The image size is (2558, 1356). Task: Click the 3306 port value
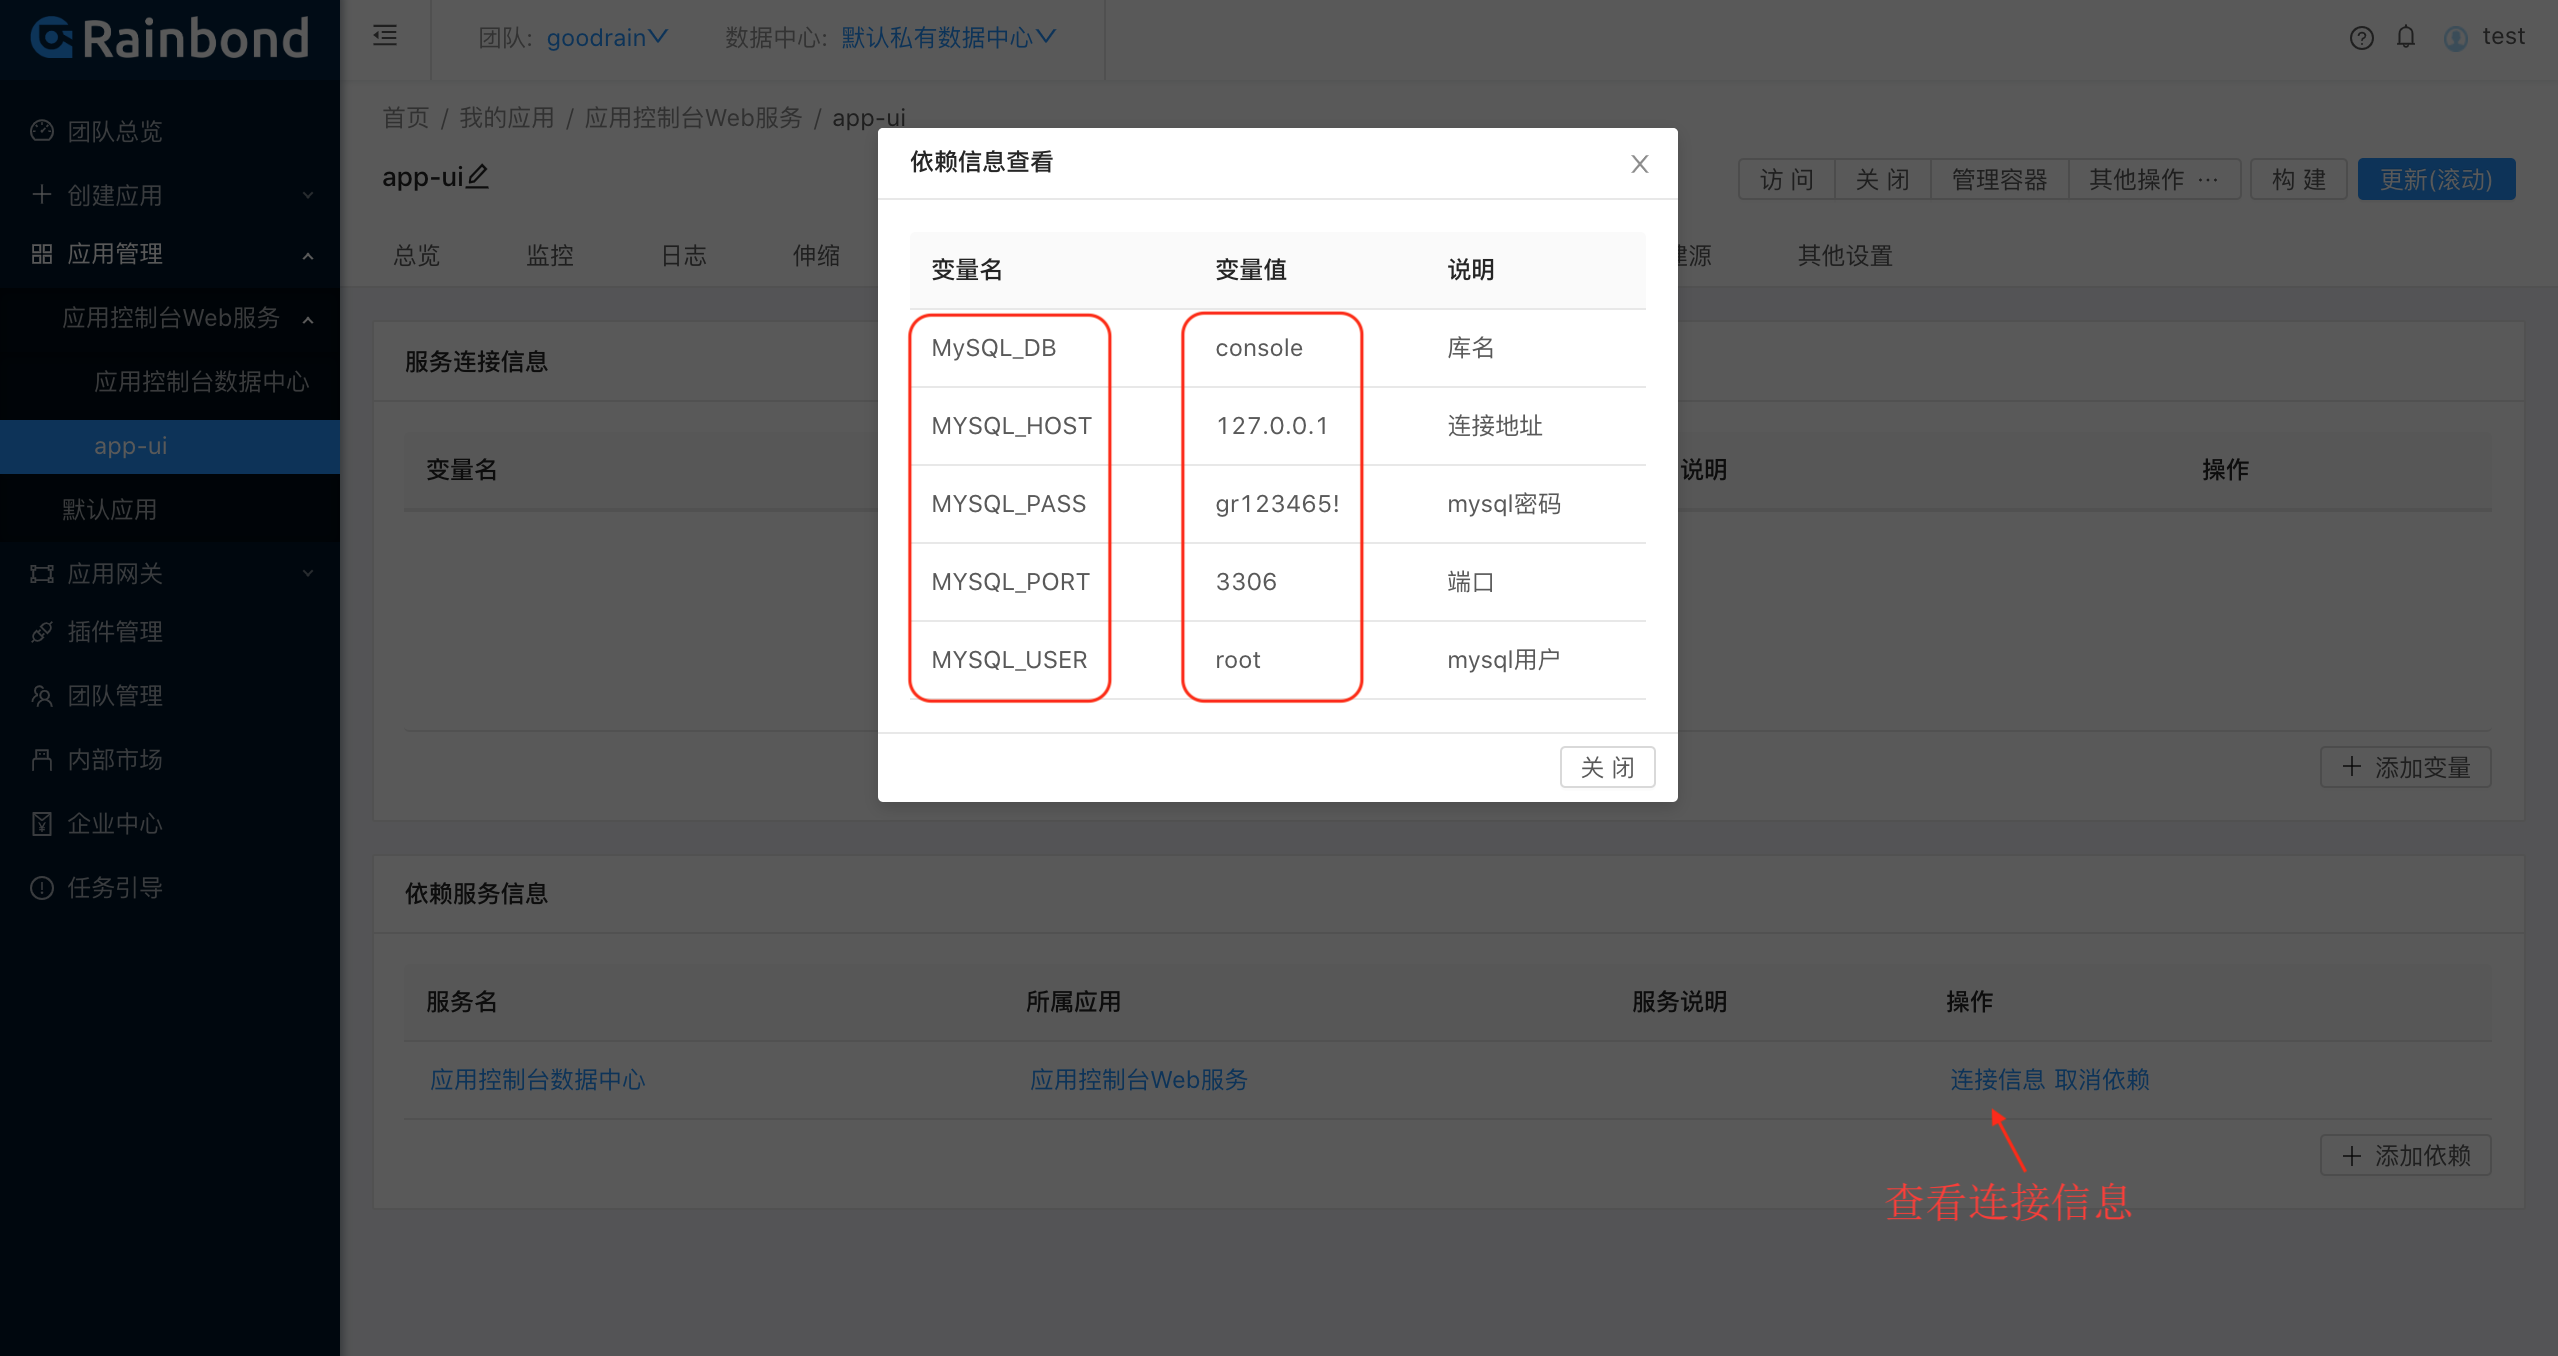pos(1245,582)
